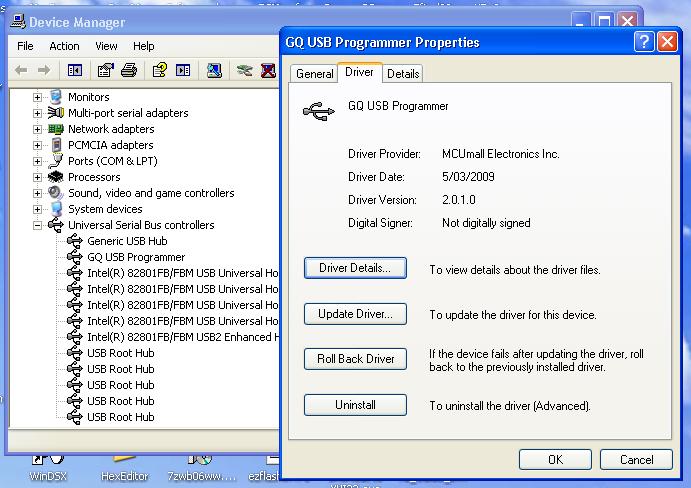Viewport: 691px width, 488px height.
Task: Click the 7zwb06ww desktop file icon
Action: point(201,468)
